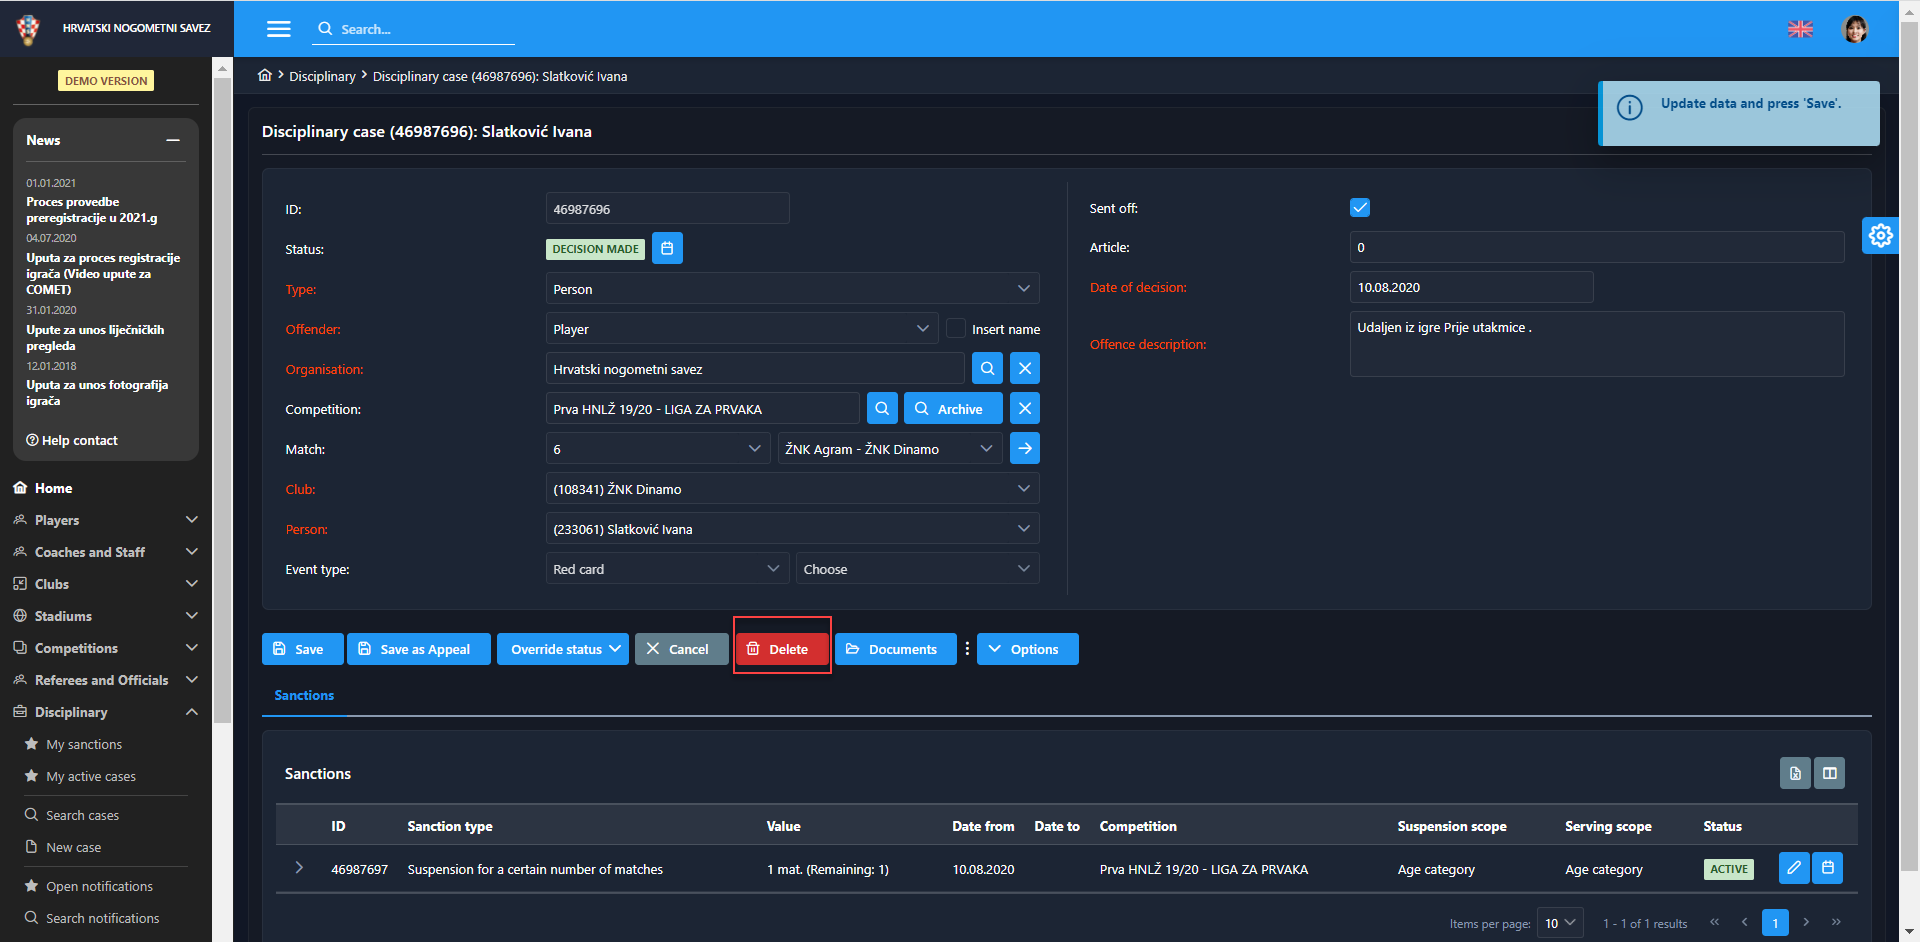This screenshot has width=1920, height=942.
Task: Collapse the News panel
Action: coord(173,141)
